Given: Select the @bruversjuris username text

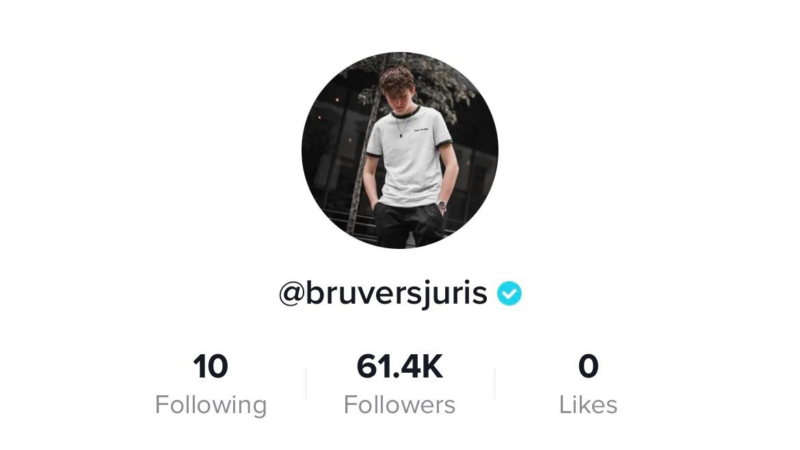Looking at the screenshot, I should click(x=383, y=294).
